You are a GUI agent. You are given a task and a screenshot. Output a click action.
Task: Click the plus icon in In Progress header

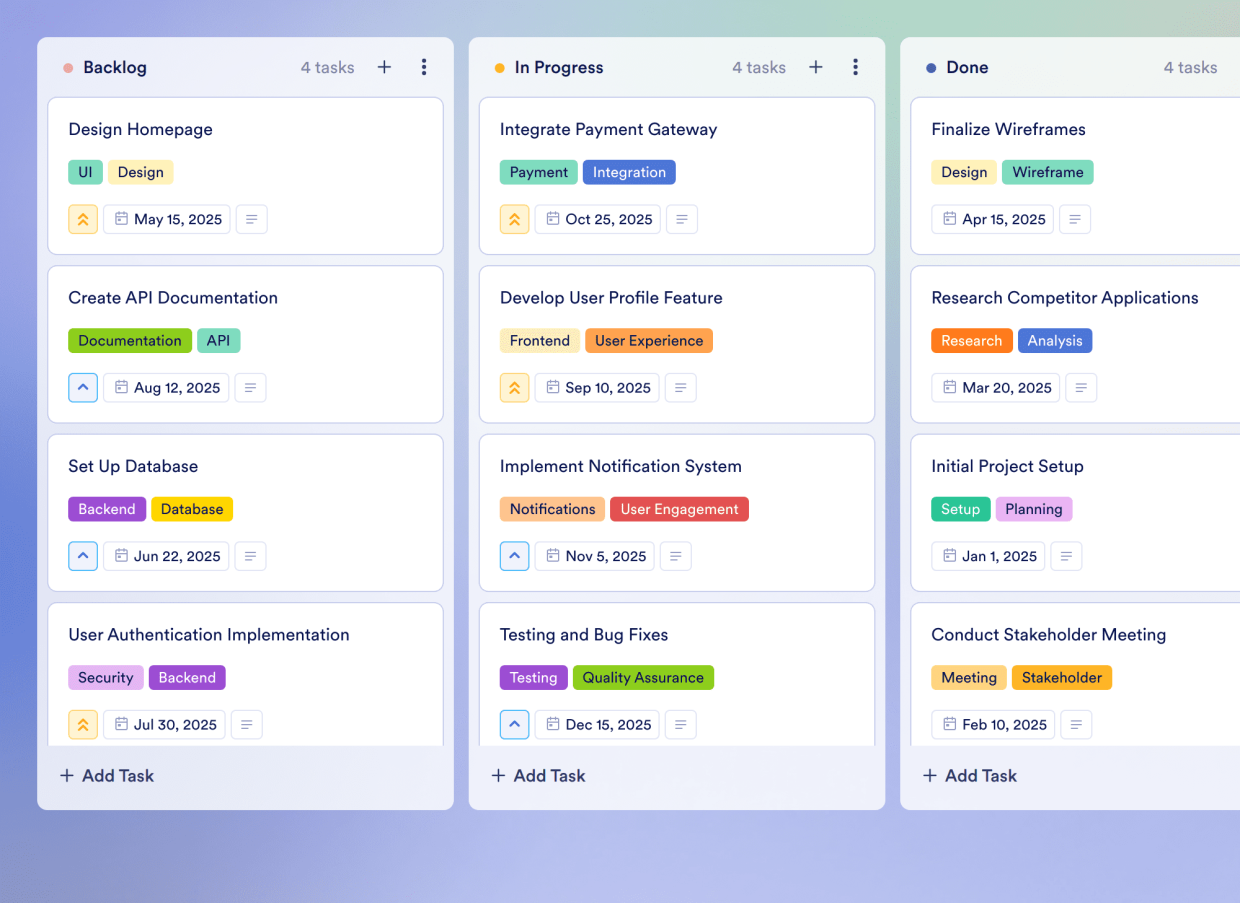tap(816, 67)
